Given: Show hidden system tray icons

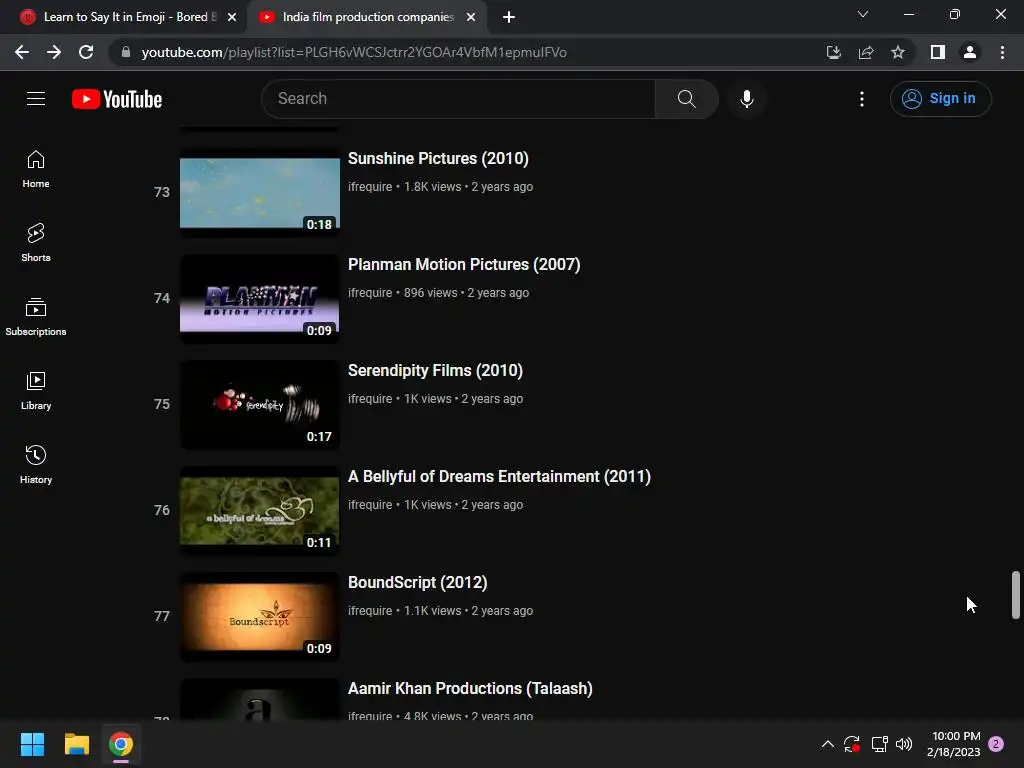Looking at the screenshot, I should [827, 744].
